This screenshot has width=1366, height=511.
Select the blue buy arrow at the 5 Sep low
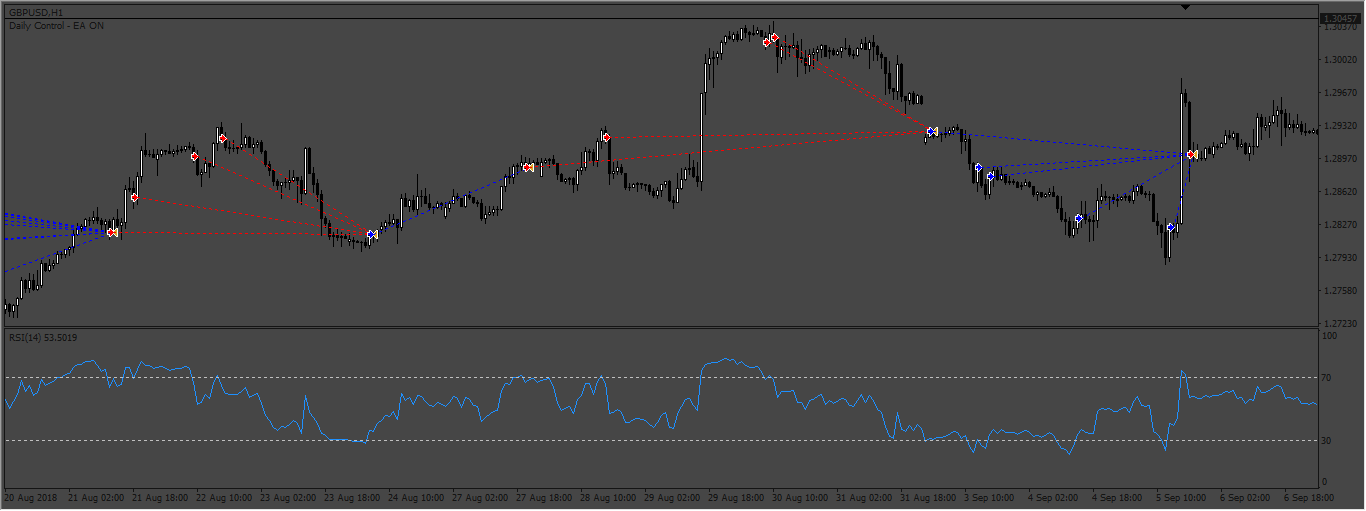coord(1170,228)
